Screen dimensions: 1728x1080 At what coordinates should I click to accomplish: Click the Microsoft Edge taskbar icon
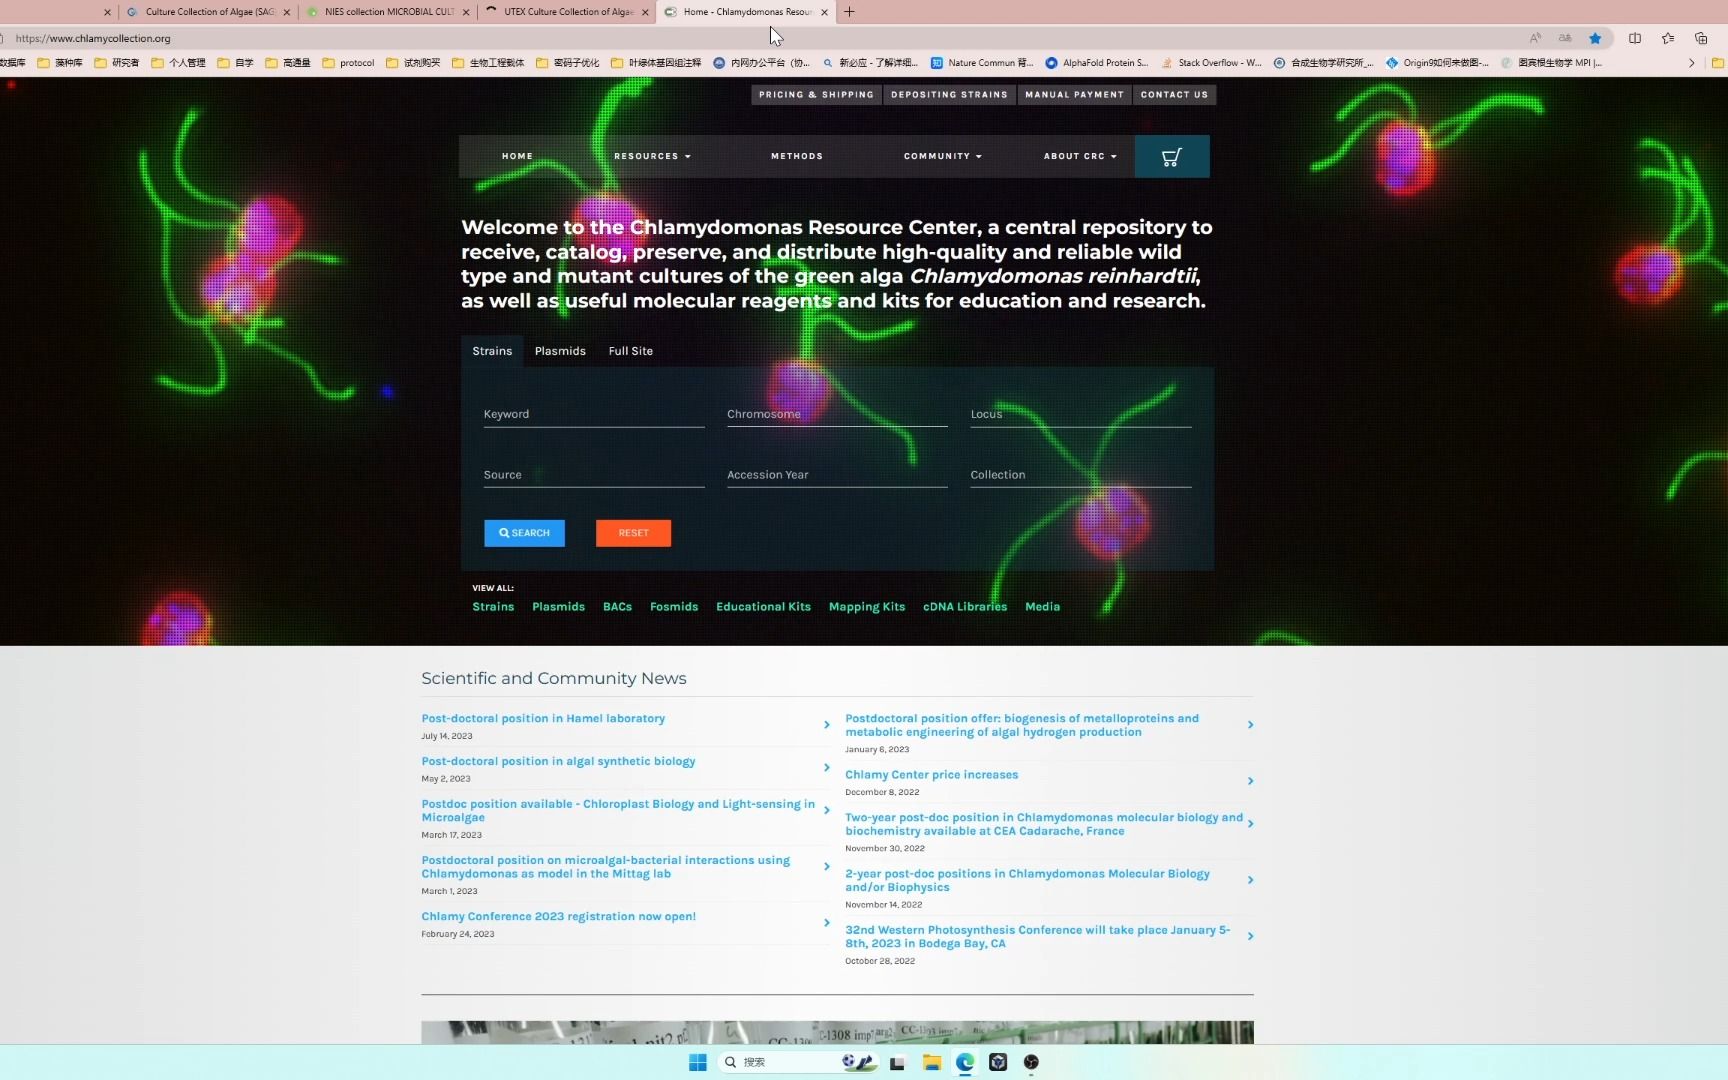(x=965, y=1062)
